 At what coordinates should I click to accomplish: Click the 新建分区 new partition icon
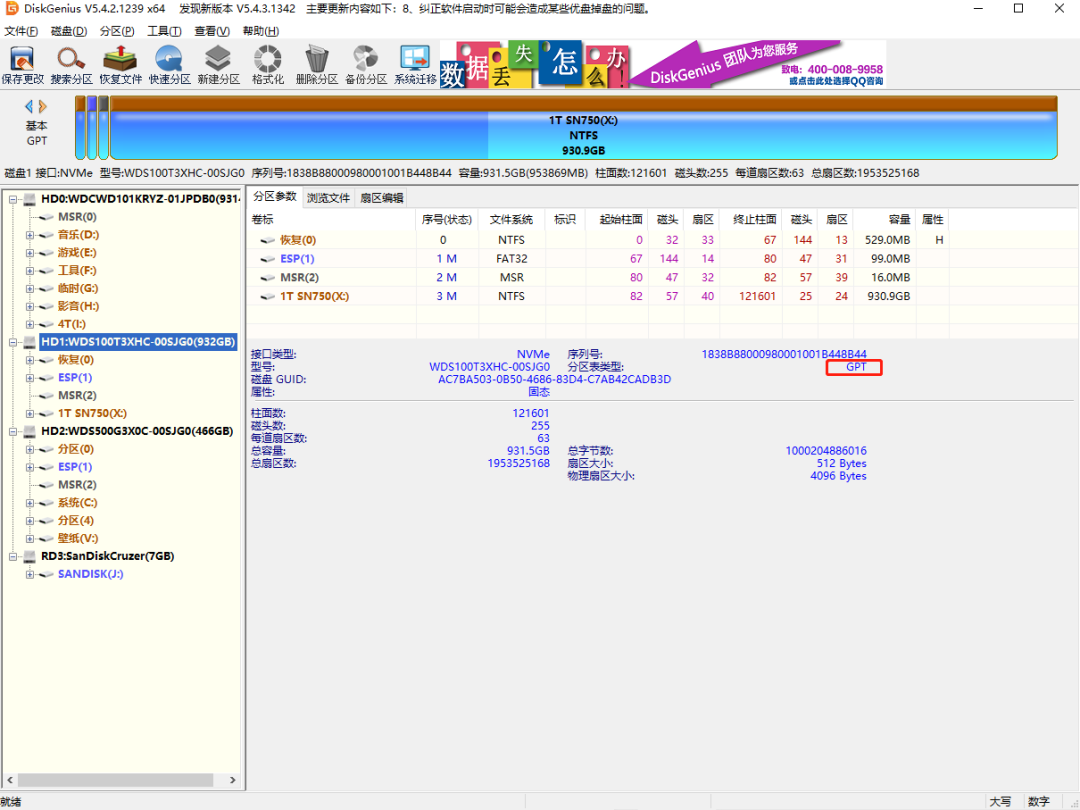218,65
